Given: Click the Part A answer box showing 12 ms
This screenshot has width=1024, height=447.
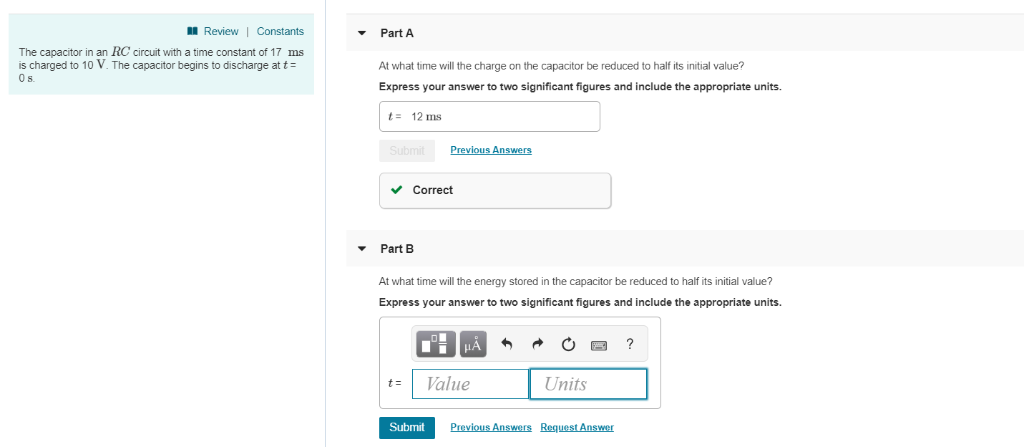Looking at the screenshot, I should pos(489,116).
